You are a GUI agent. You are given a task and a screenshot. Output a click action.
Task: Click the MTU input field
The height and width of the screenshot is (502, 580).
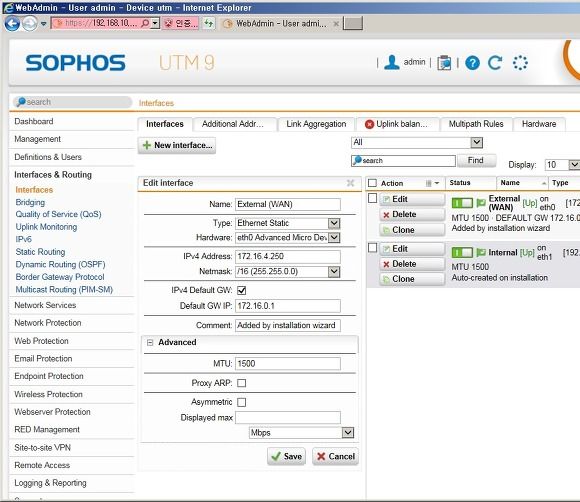tap(288, 364)
